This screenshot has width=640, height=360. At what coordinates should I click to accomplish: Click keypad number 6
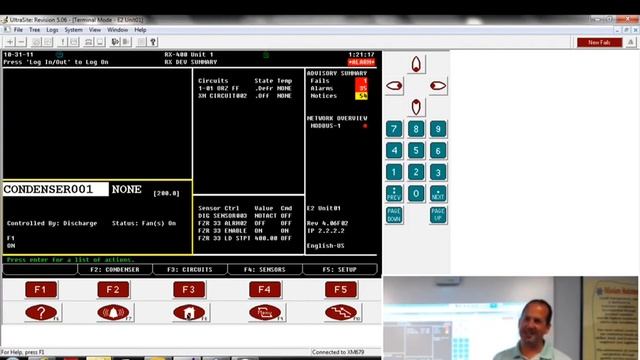(438, 151)
